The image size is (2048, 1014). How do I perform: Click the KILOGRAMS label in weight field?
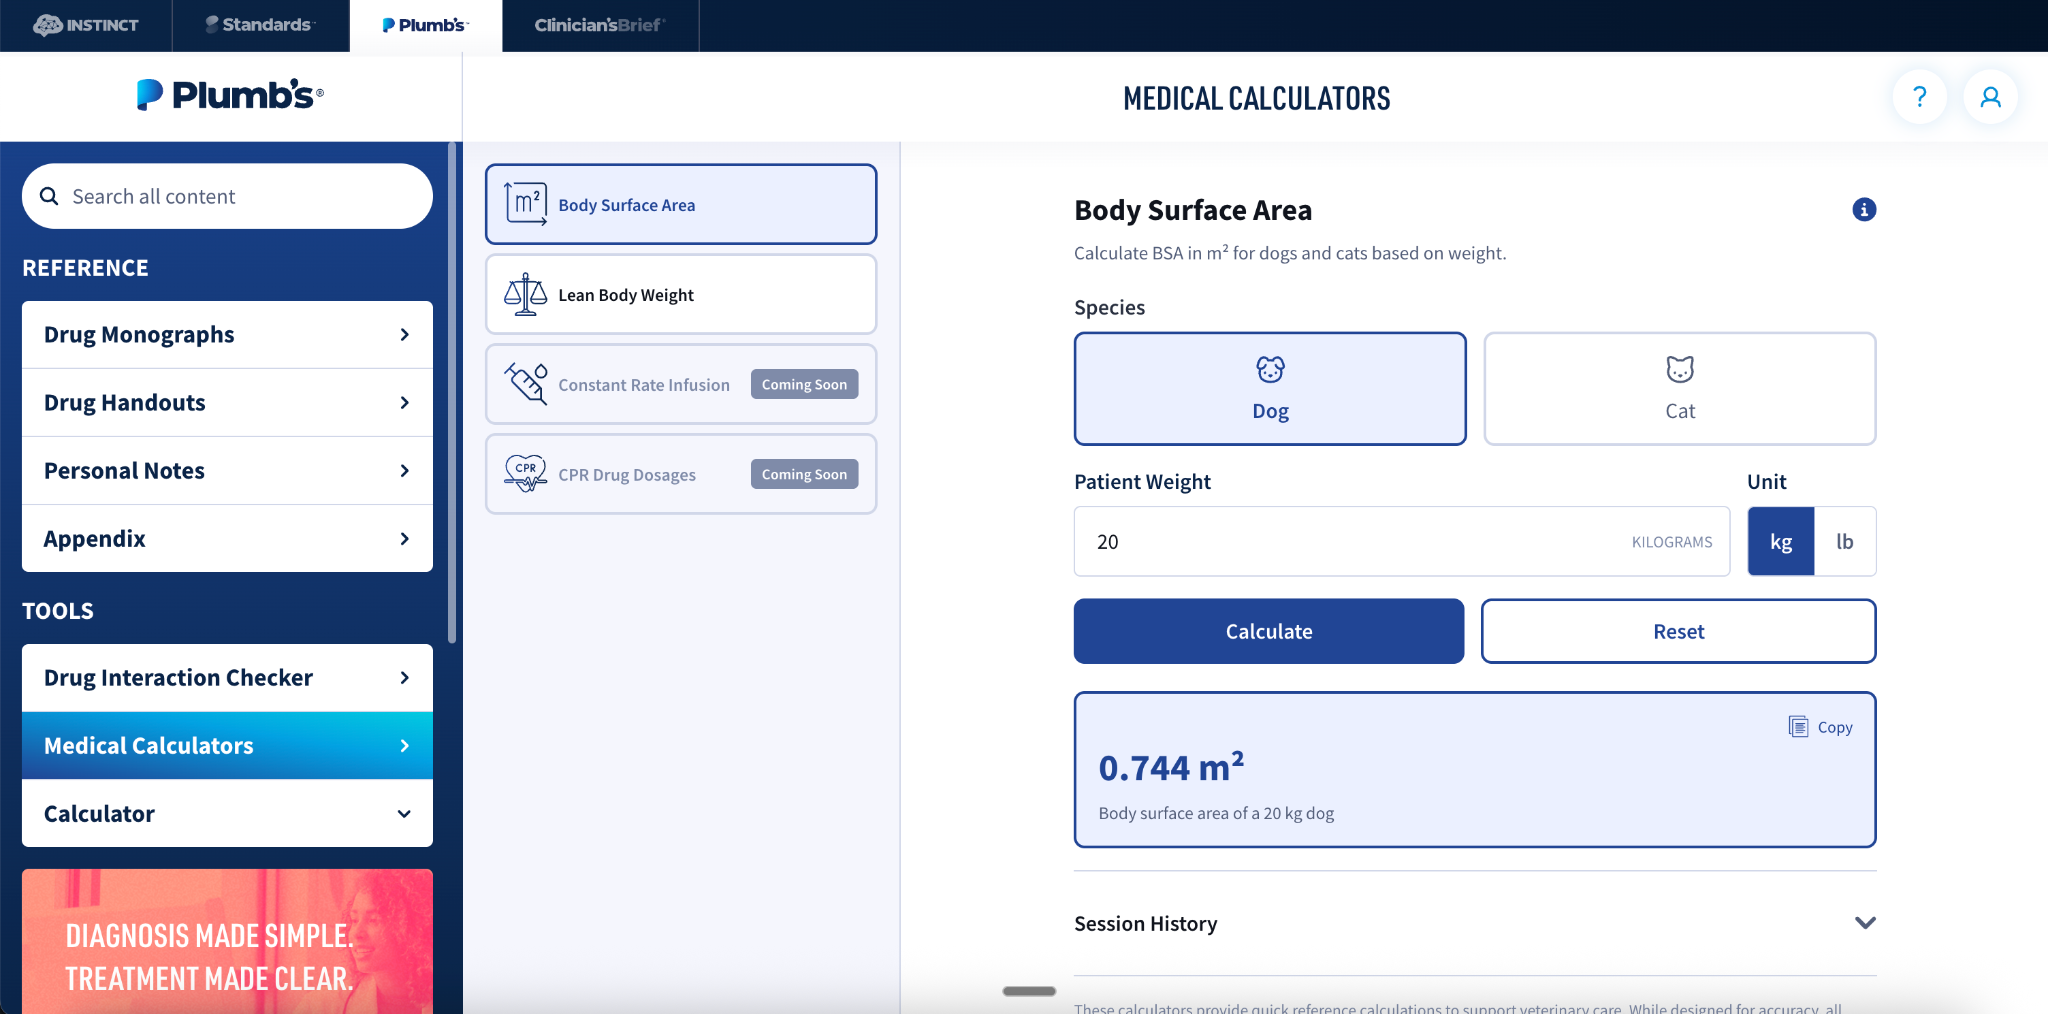click(1672, 542)
